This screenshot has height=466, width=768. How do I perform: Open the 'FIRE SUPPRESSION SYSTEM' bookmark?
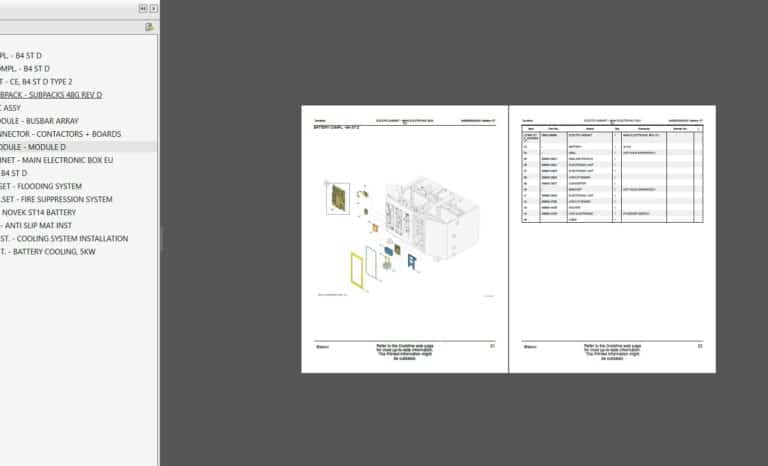56,199
